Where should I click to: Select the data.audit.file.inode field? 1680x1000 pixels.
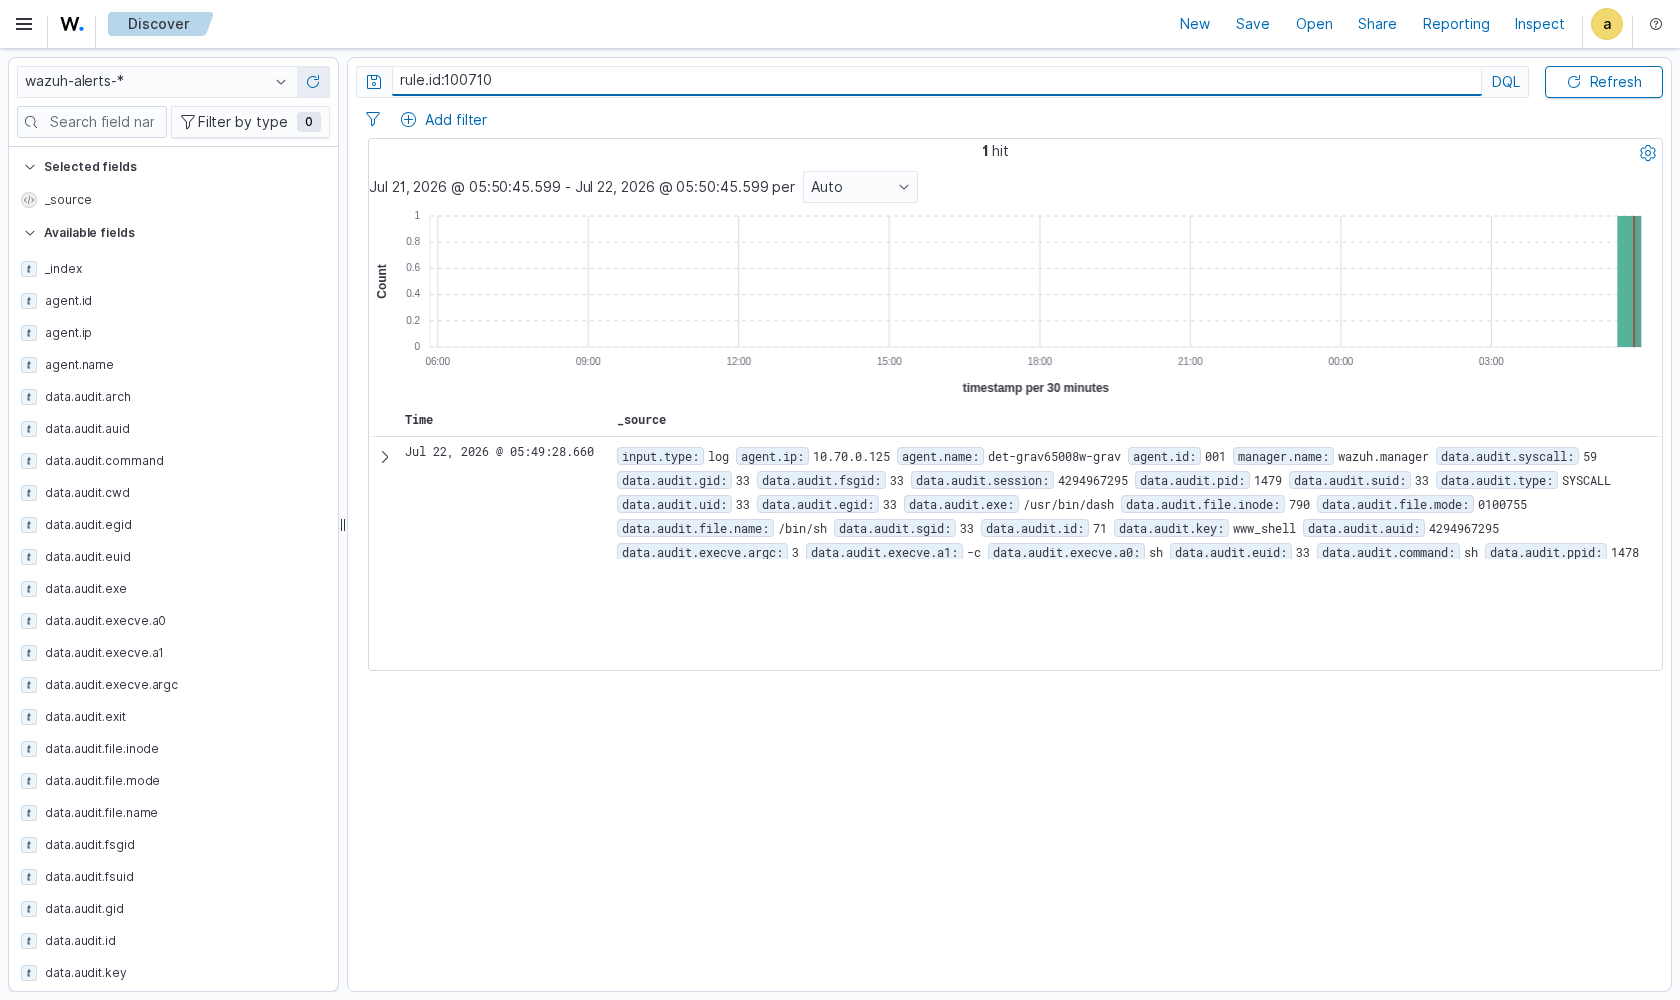point(101,749)
